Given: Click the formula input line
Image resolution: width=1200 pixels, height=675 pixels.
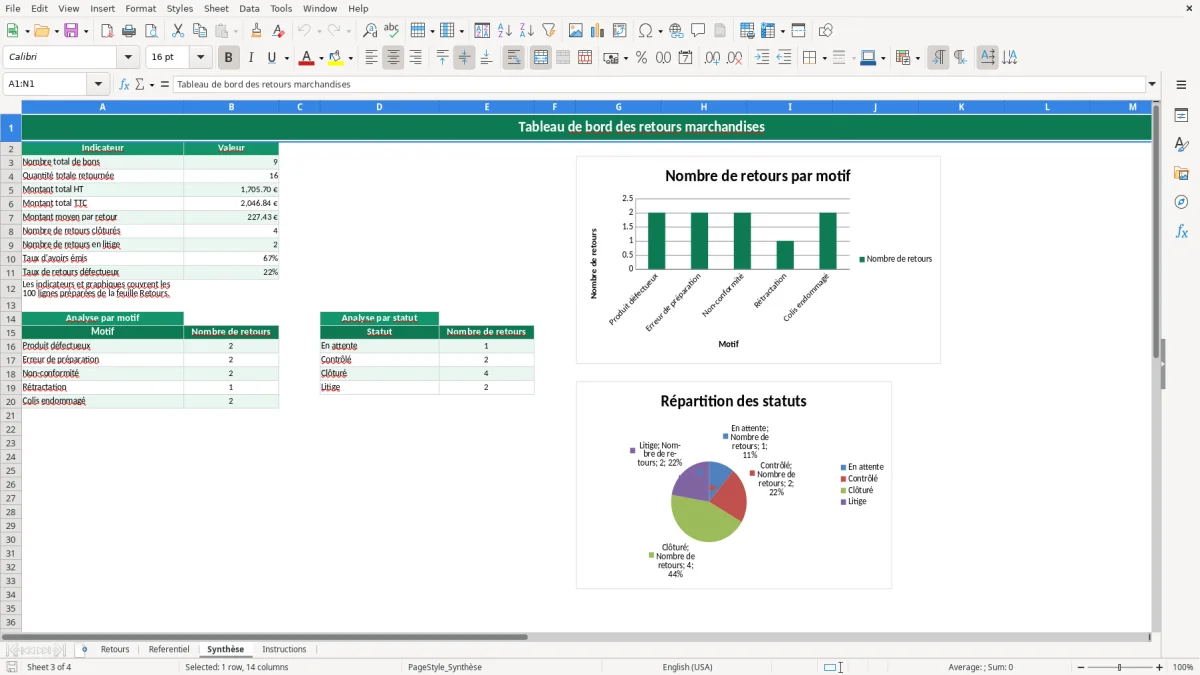Looking at the screenshot, I should click(x=659, y=85).
